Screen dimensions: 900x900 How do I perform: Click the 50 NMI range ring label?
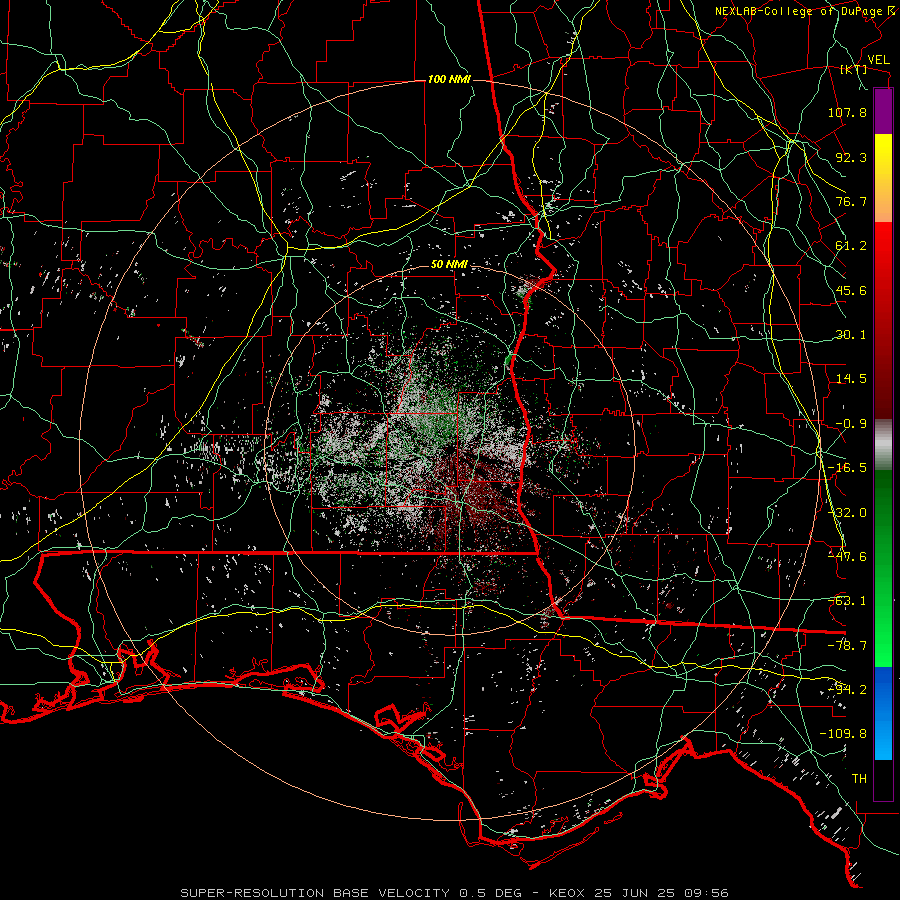(449, 265)
